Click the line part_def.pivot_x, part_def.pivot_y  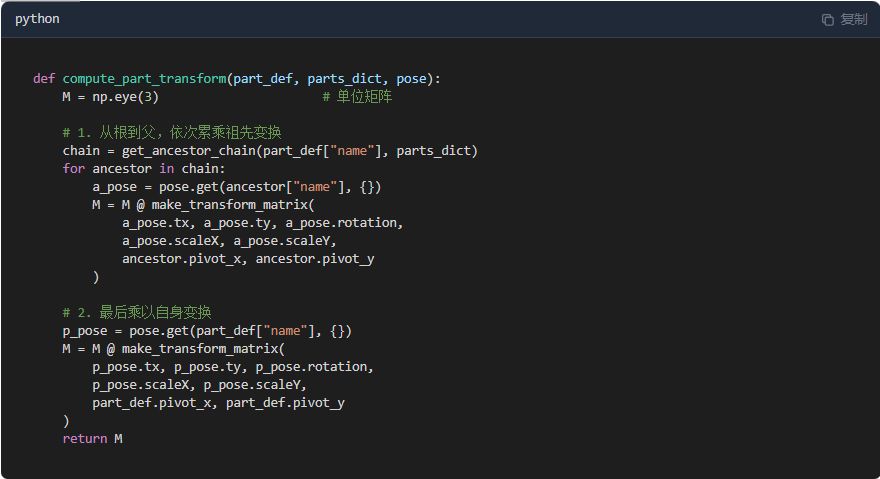click(218, 403)
